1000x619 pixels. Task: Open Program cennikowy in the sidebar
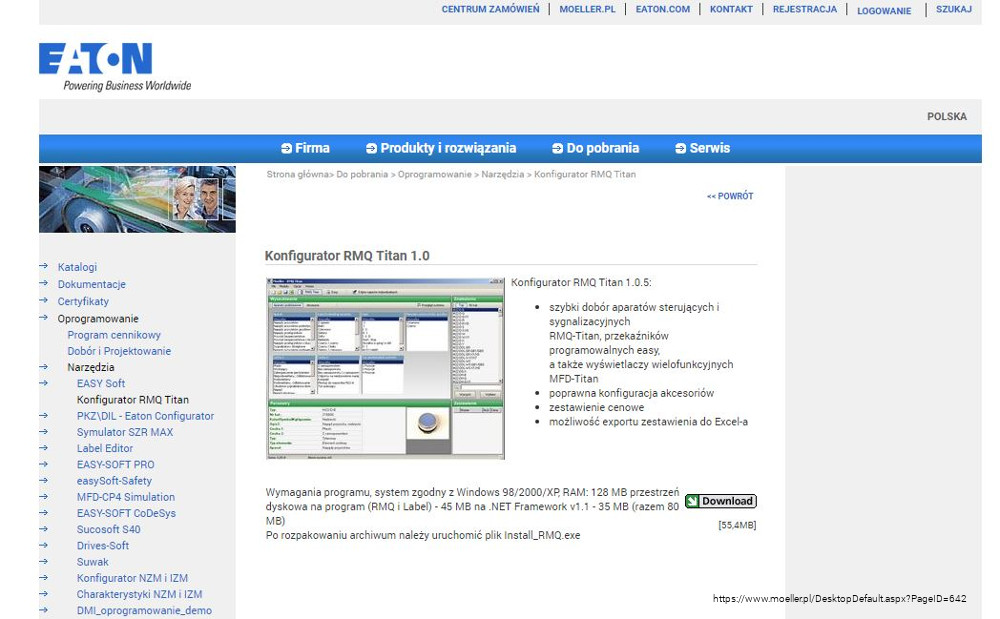pos(114,335)
